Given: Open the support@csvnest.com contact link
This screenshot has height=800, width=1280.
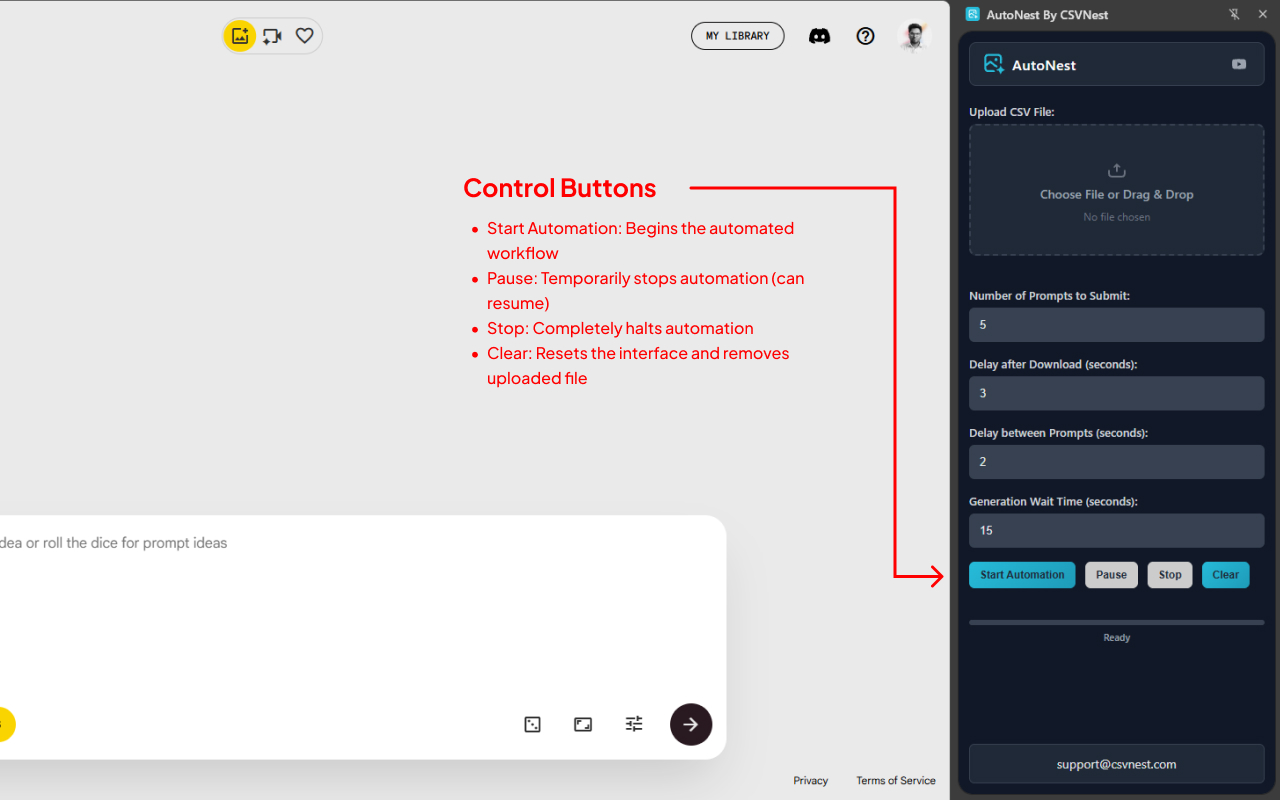Looking at the screenshot, I should [x=1117, y=764].
